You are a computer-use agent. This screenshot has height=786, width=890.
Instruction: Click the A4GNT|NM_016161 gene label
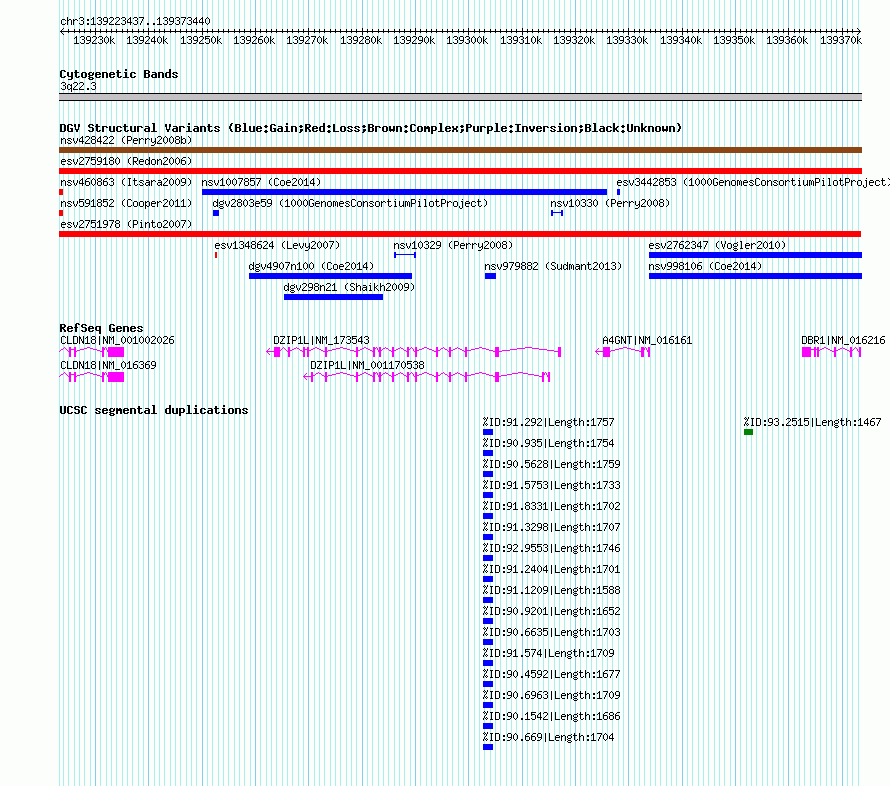point(647,340)
